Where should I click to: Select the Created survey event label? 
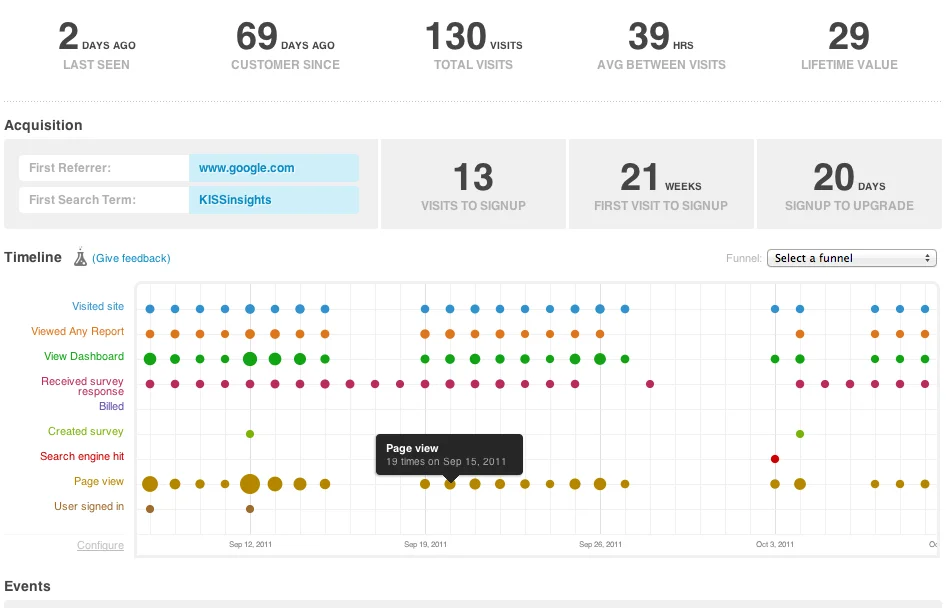pos(86,431)
